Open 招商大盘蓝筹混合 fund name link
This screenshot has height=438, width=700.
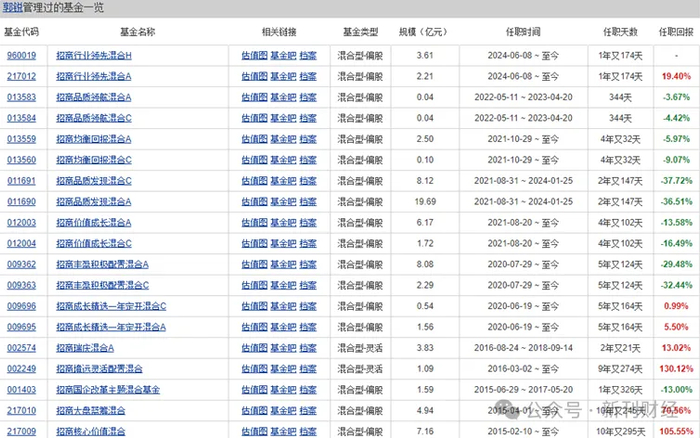[x=91, y=410]
